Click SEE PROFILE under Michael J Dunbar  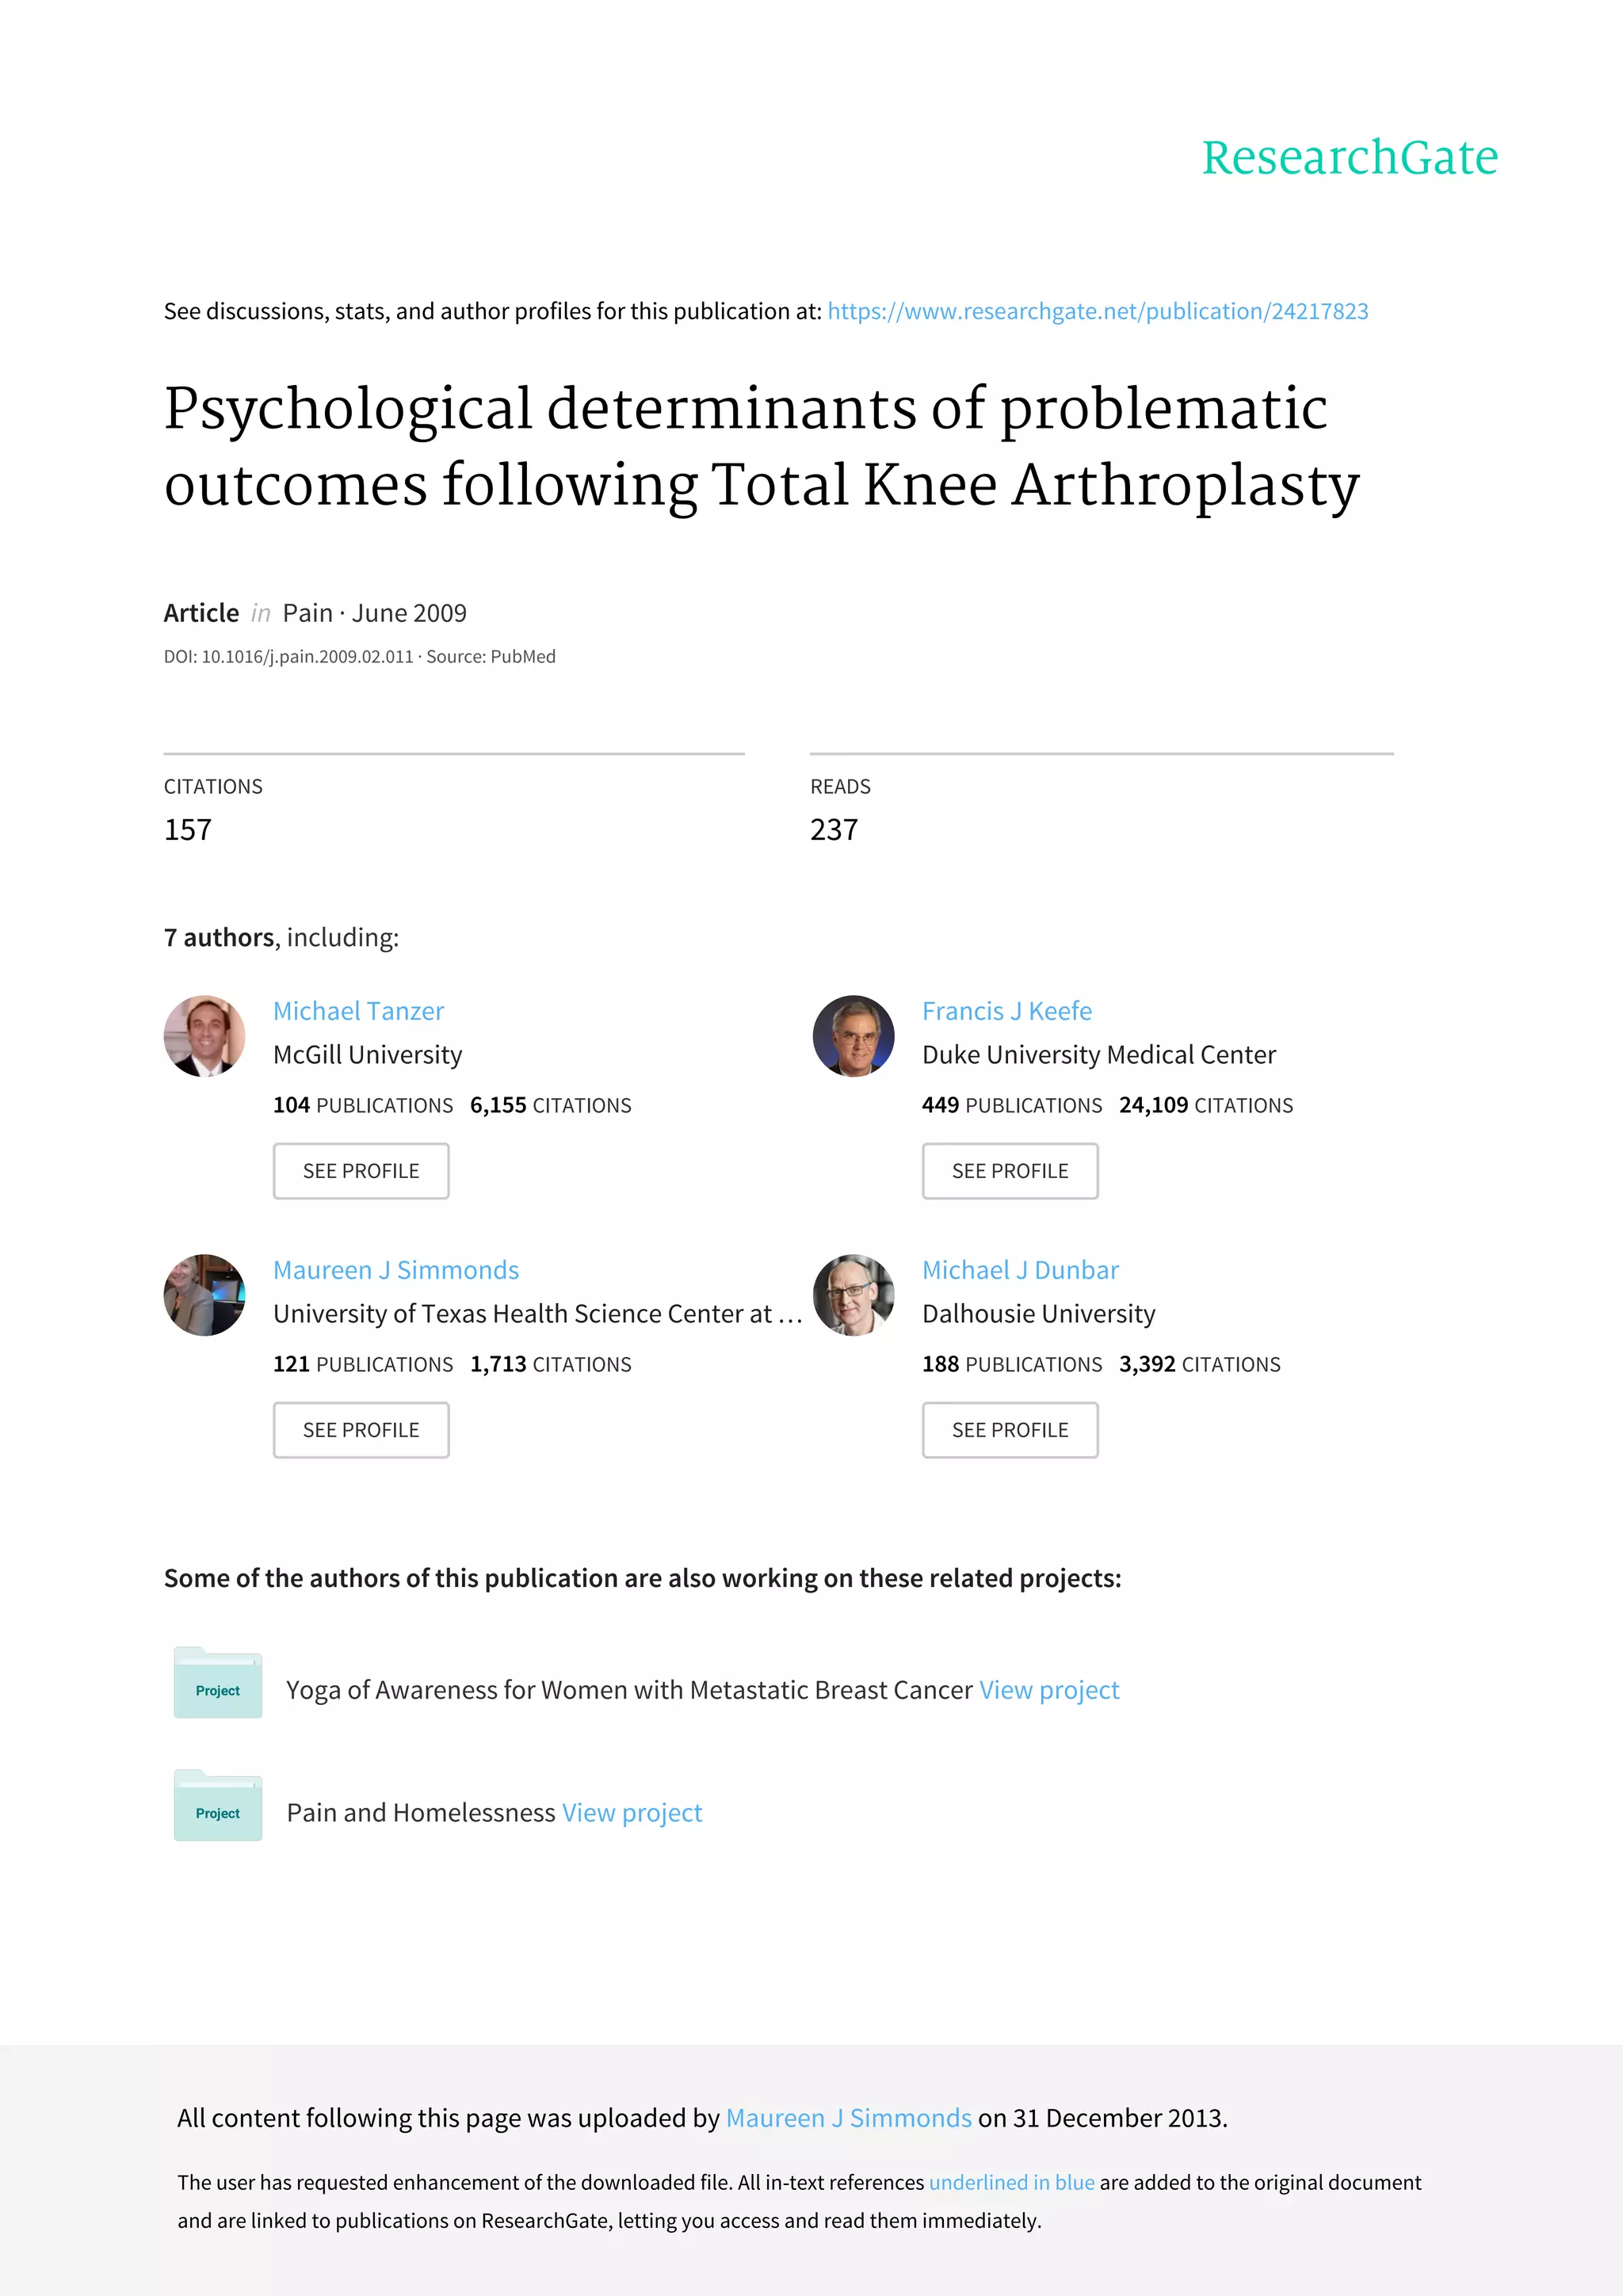[1010, 1430]
